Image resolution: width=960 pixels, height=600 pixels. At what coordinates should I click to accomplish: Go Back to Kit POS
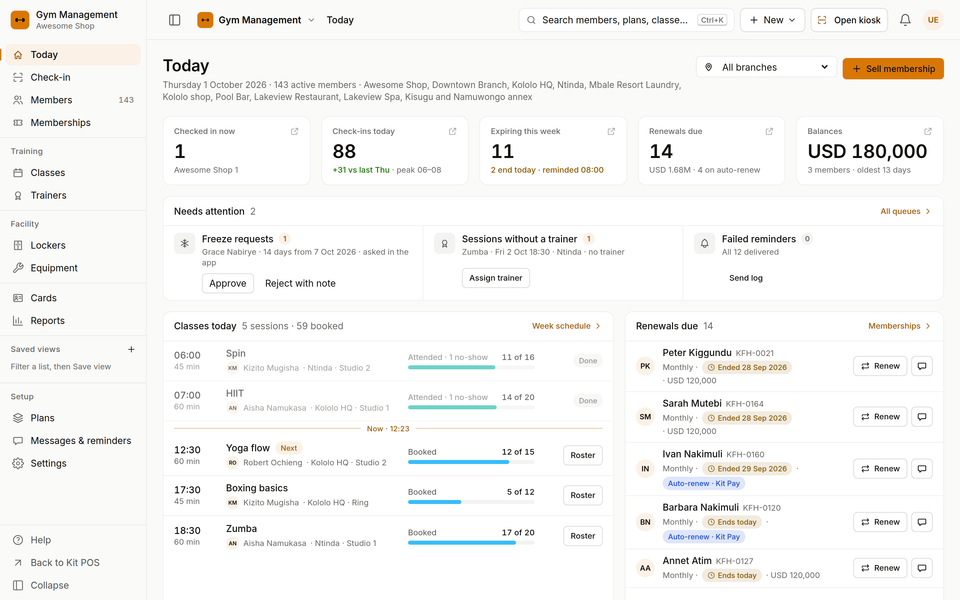[x=73, y=563]
